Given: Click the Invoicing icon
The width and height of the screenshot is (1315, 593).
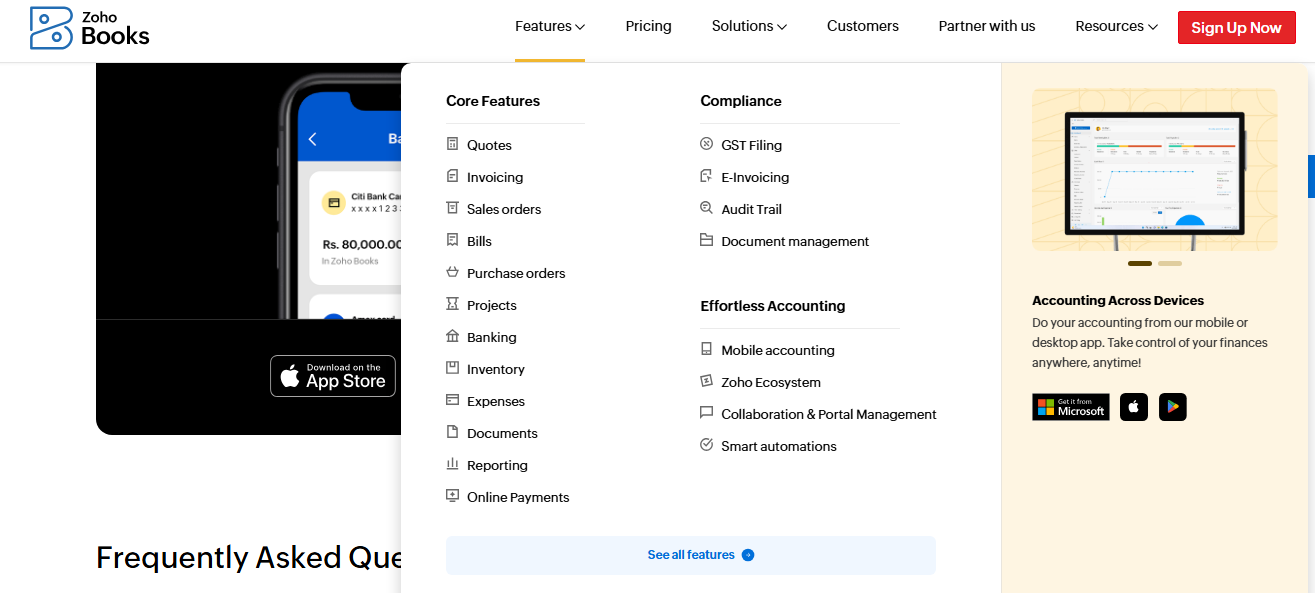Looking at the screenshot, I should point(452,176).
